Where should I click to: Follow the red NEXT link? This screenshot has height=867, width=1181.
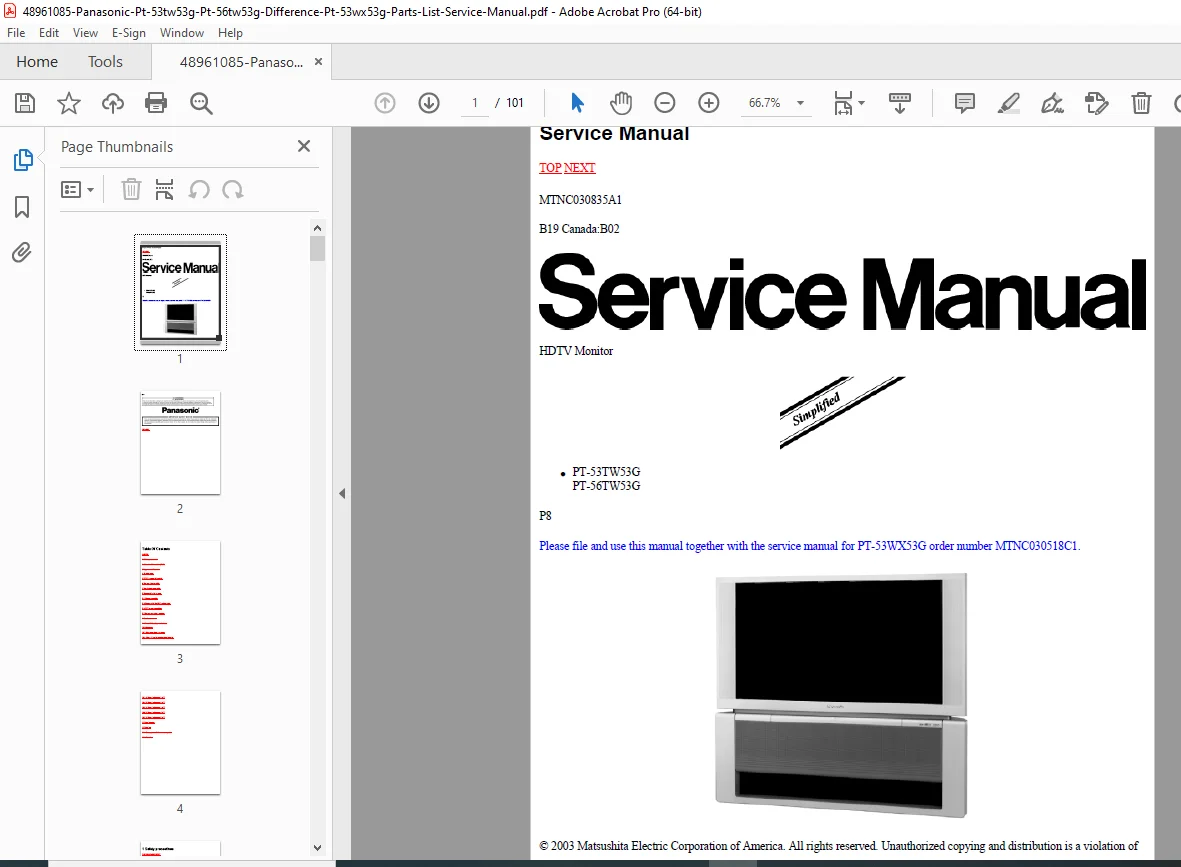(x=579, y=168)
